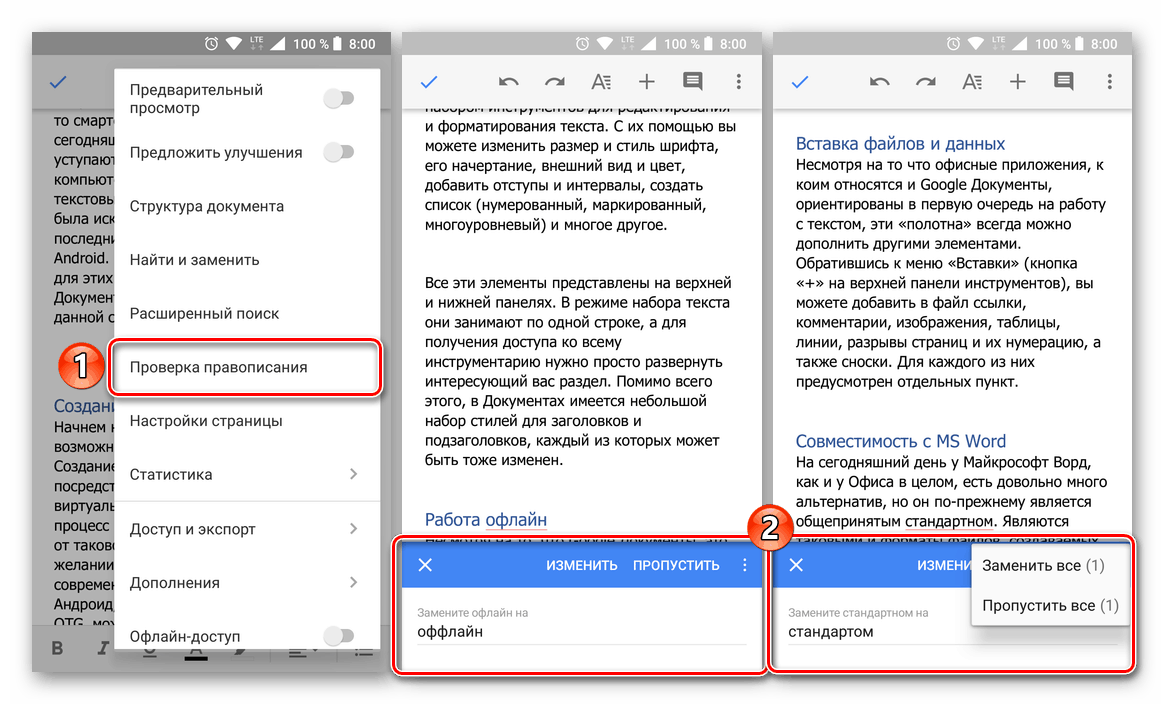
Task: Open text formatting in middle screen
Action: (601, 82)
